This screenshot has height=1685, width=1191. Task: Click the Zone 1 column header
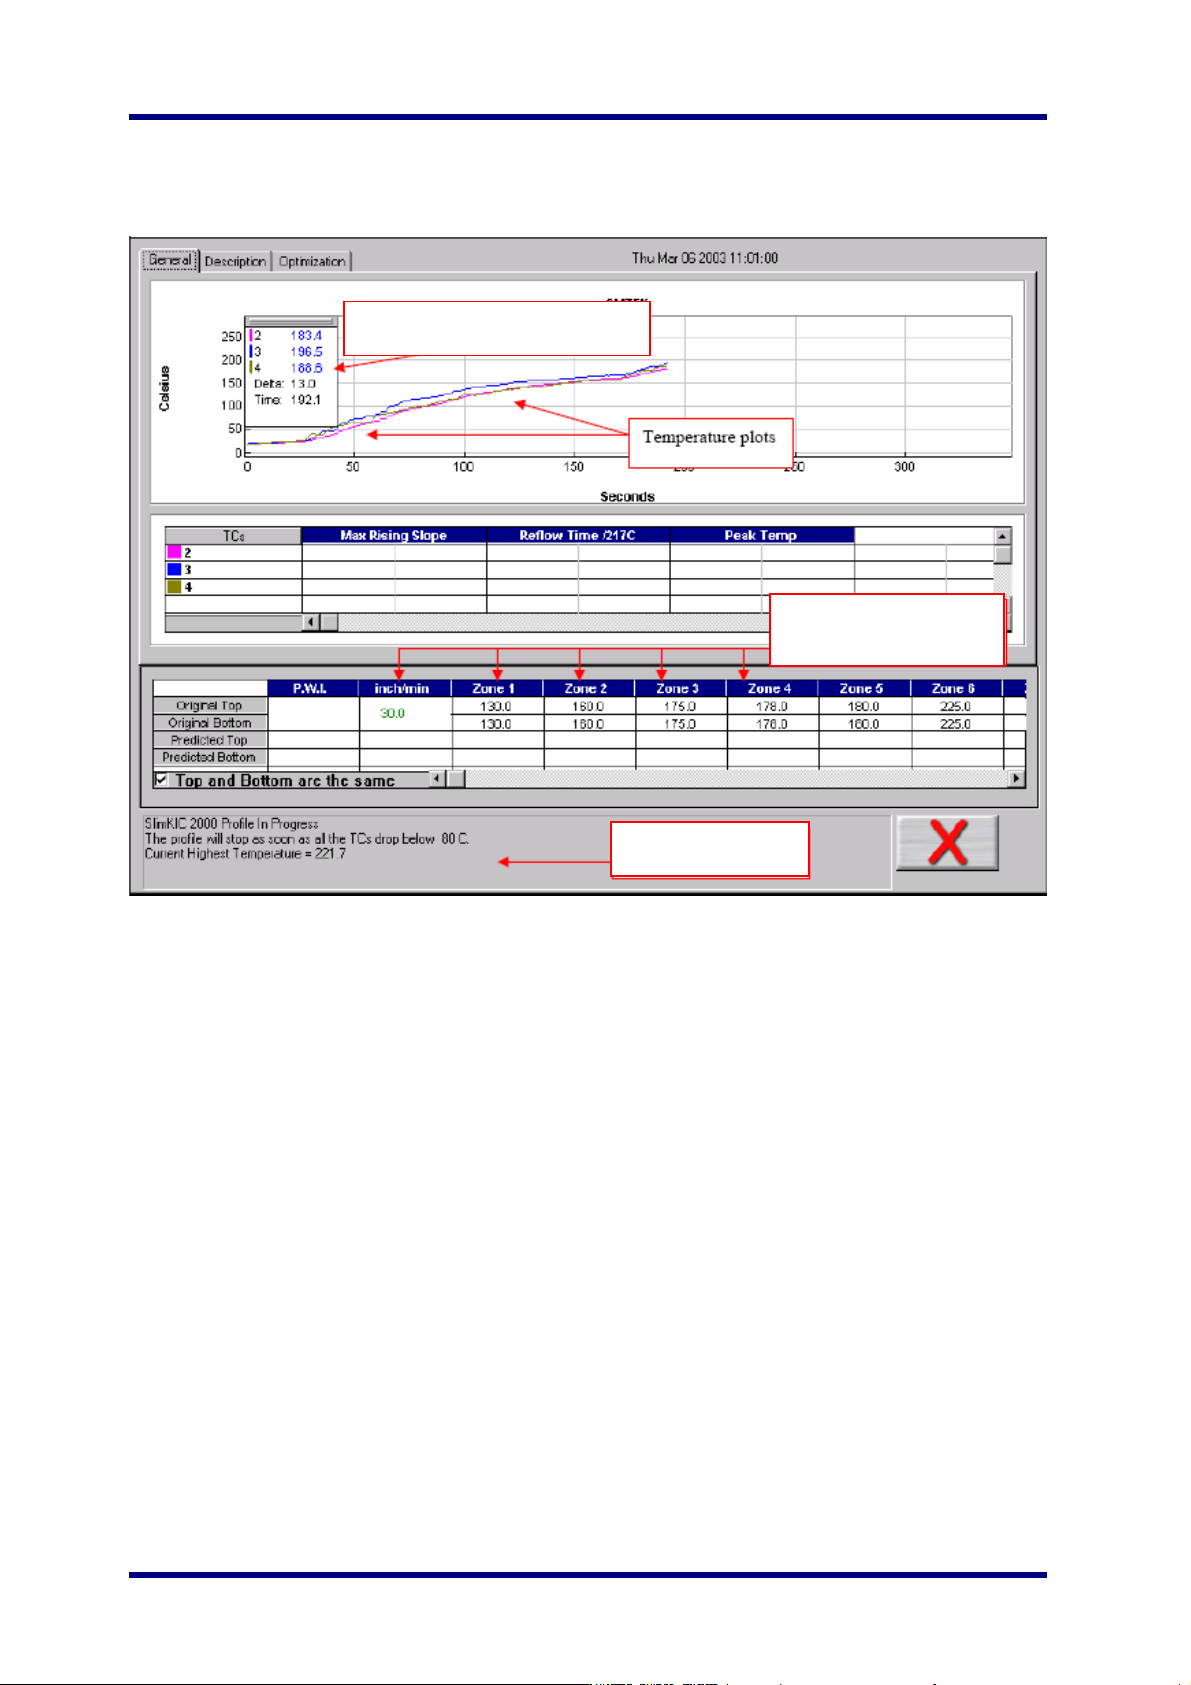coord(497,689)
